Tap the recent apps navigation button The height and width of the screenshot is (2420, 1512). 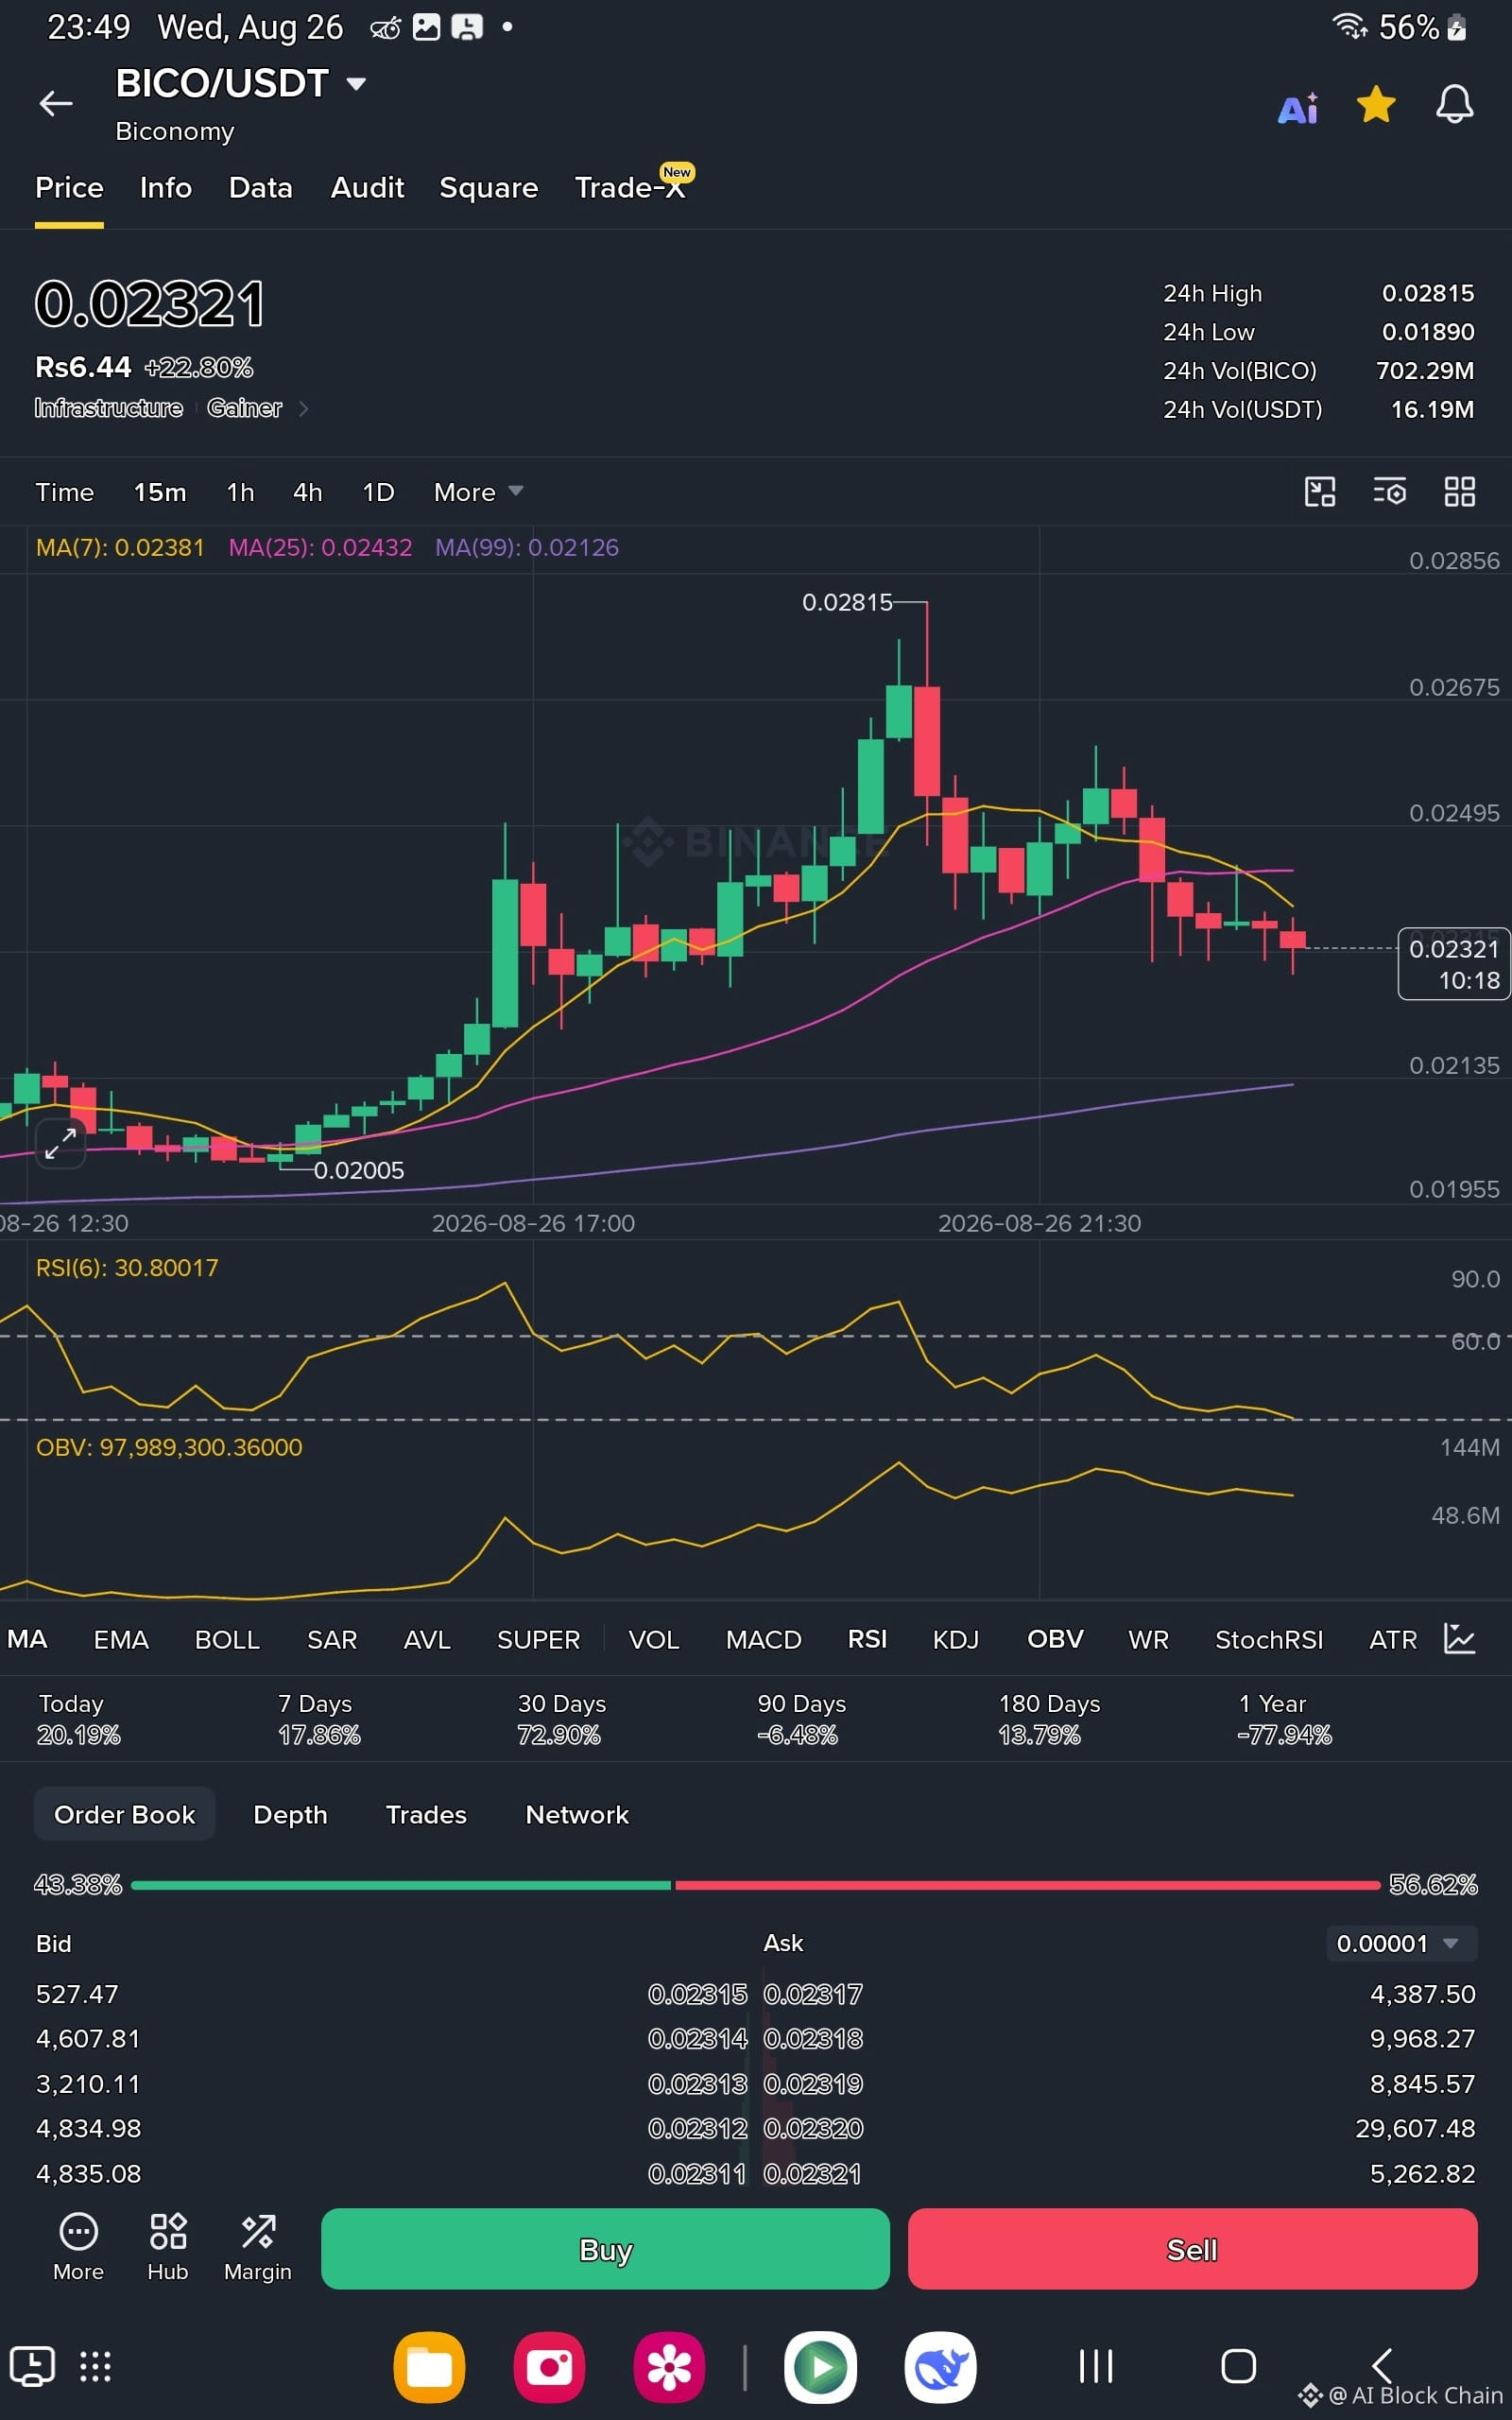click(1096, 2366)
